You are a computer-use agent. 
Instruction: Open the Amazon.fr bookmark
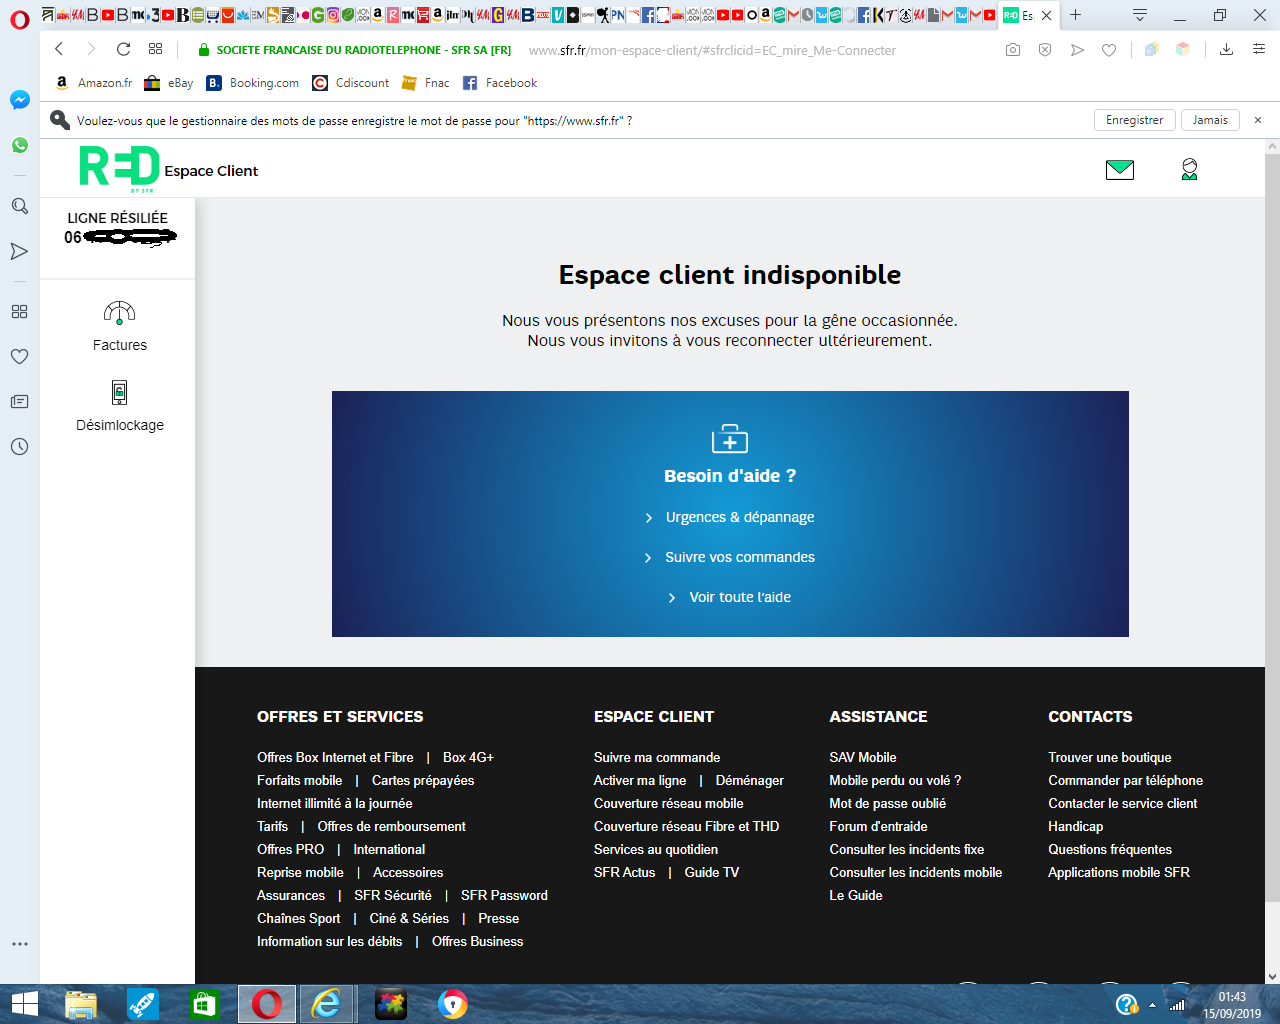point(94,83)
